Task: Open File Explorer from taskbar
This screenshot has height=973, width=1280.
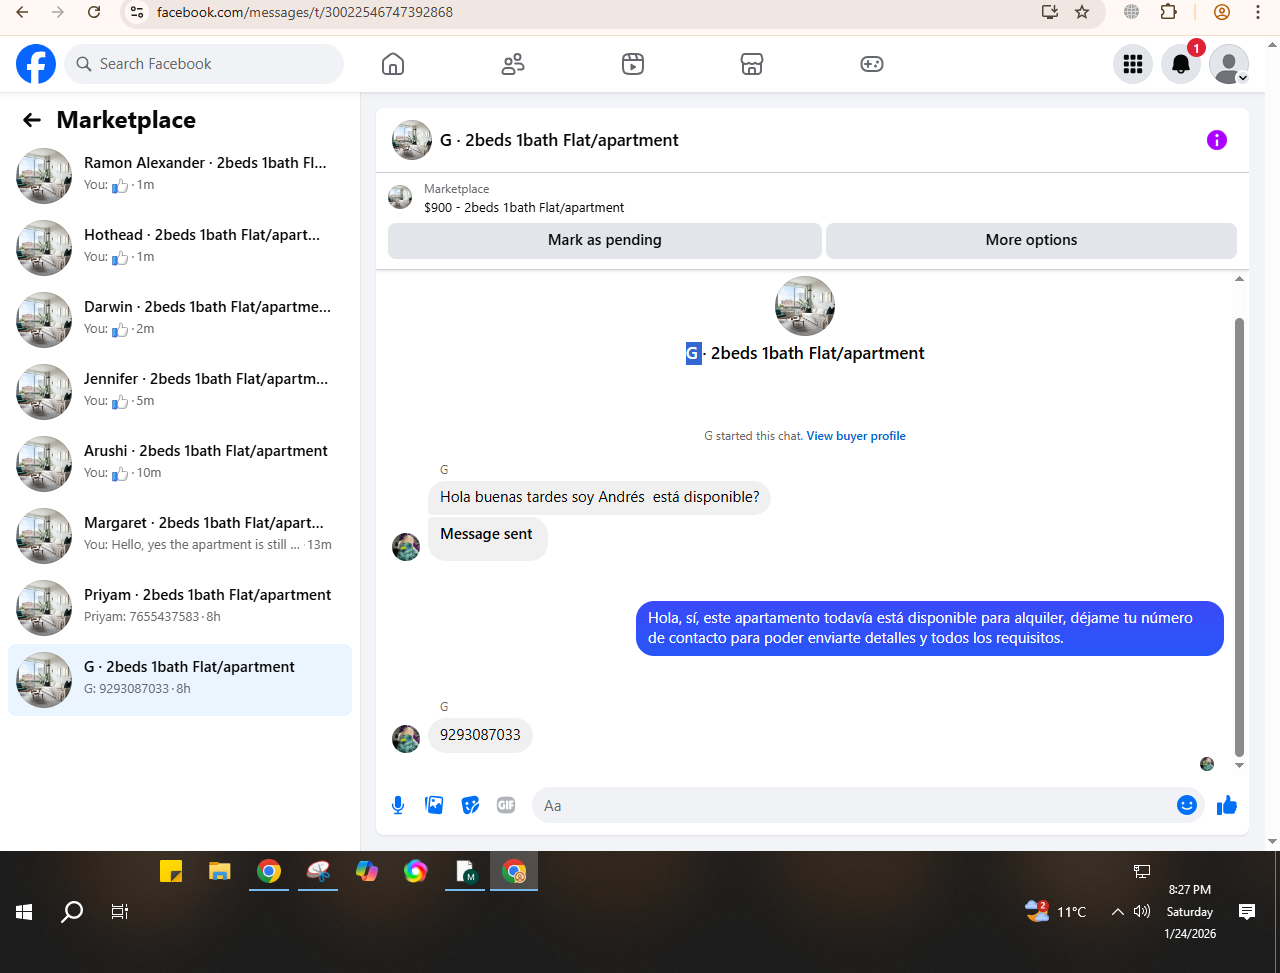Action: click(x=220, y=872)
